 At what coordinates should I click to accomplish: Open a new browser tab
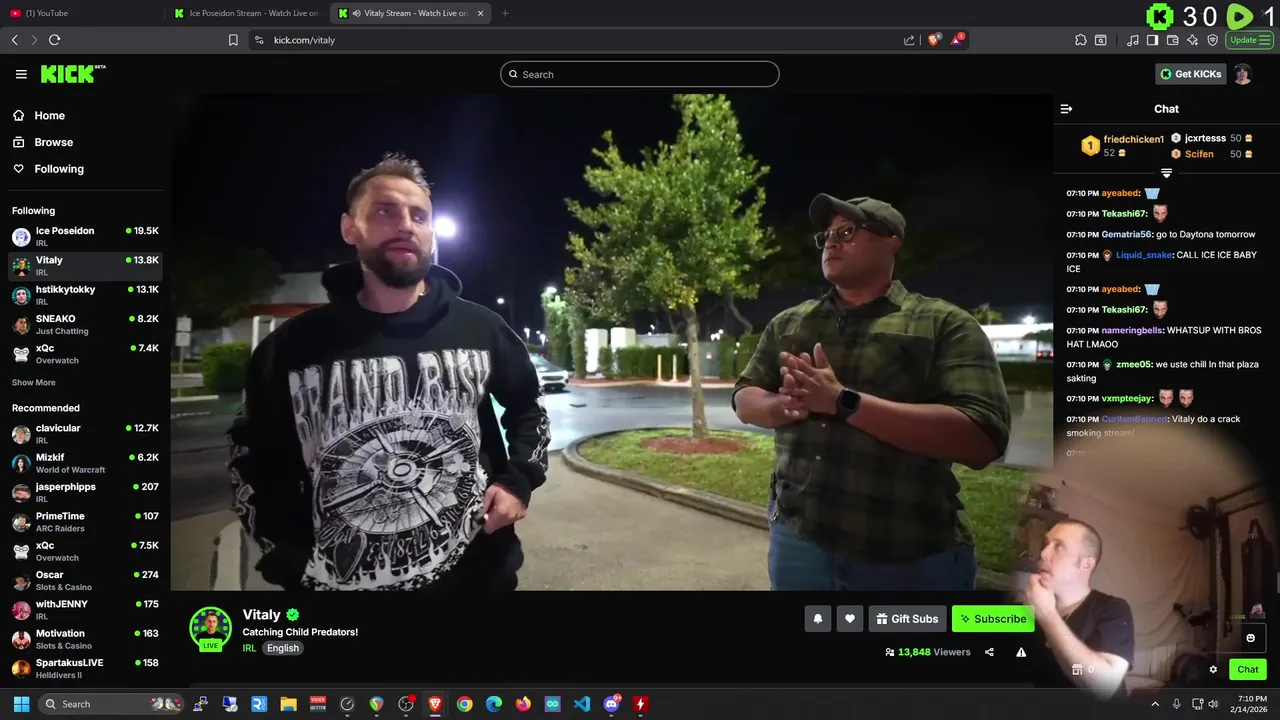point(505,13)
